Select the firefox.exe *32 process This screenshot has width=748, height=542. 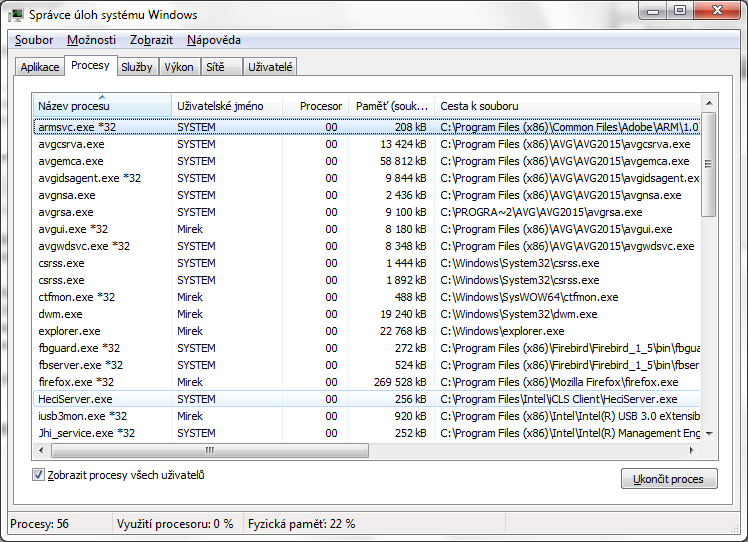pos(367,382)
